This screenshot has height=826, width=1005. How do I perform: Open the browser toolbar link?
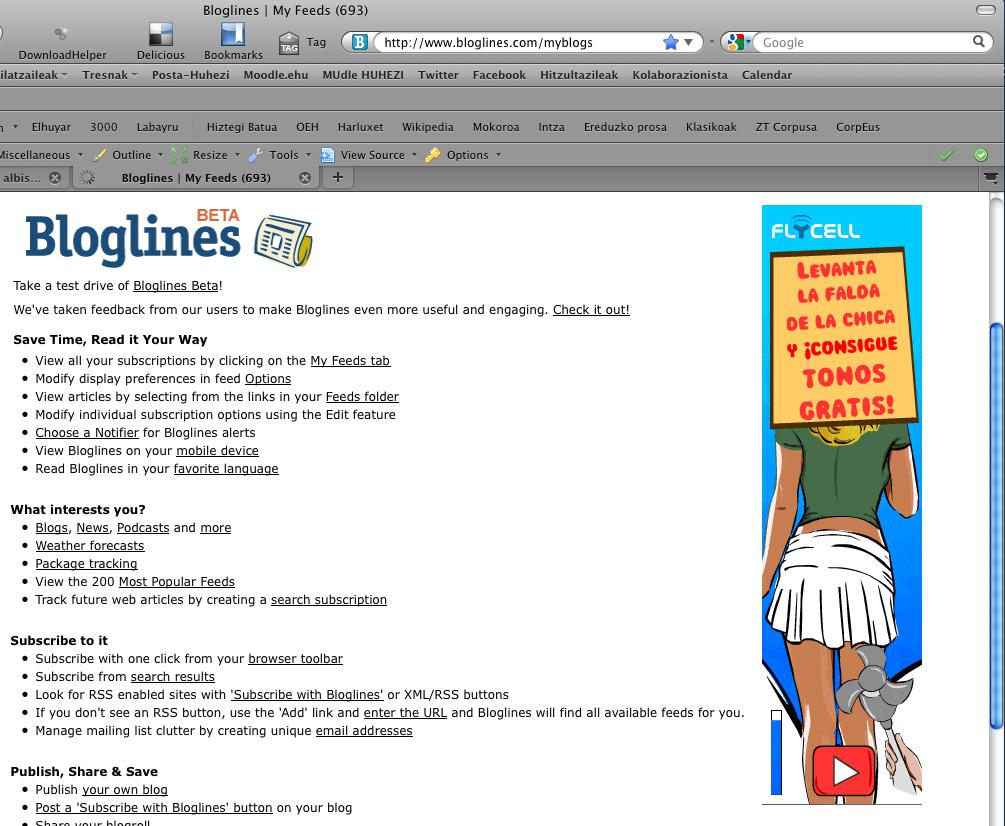tap(295, 658)
